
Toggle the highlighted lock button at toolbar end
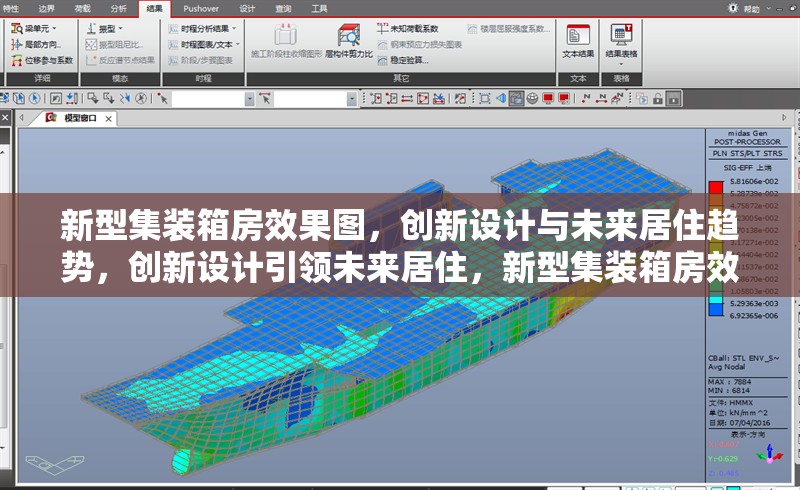pos(675,98)
